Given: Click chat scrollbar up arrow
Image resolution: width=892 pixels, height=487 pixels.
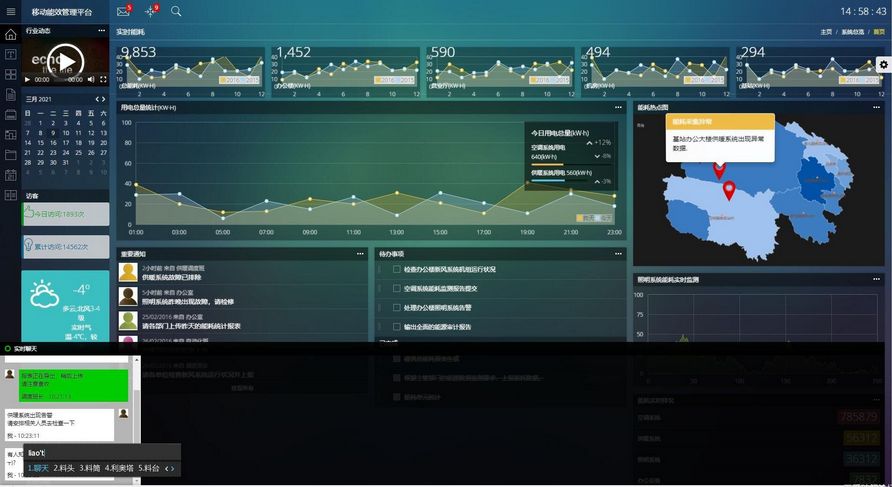Looking at the screenshot, I should pos(137,360).
